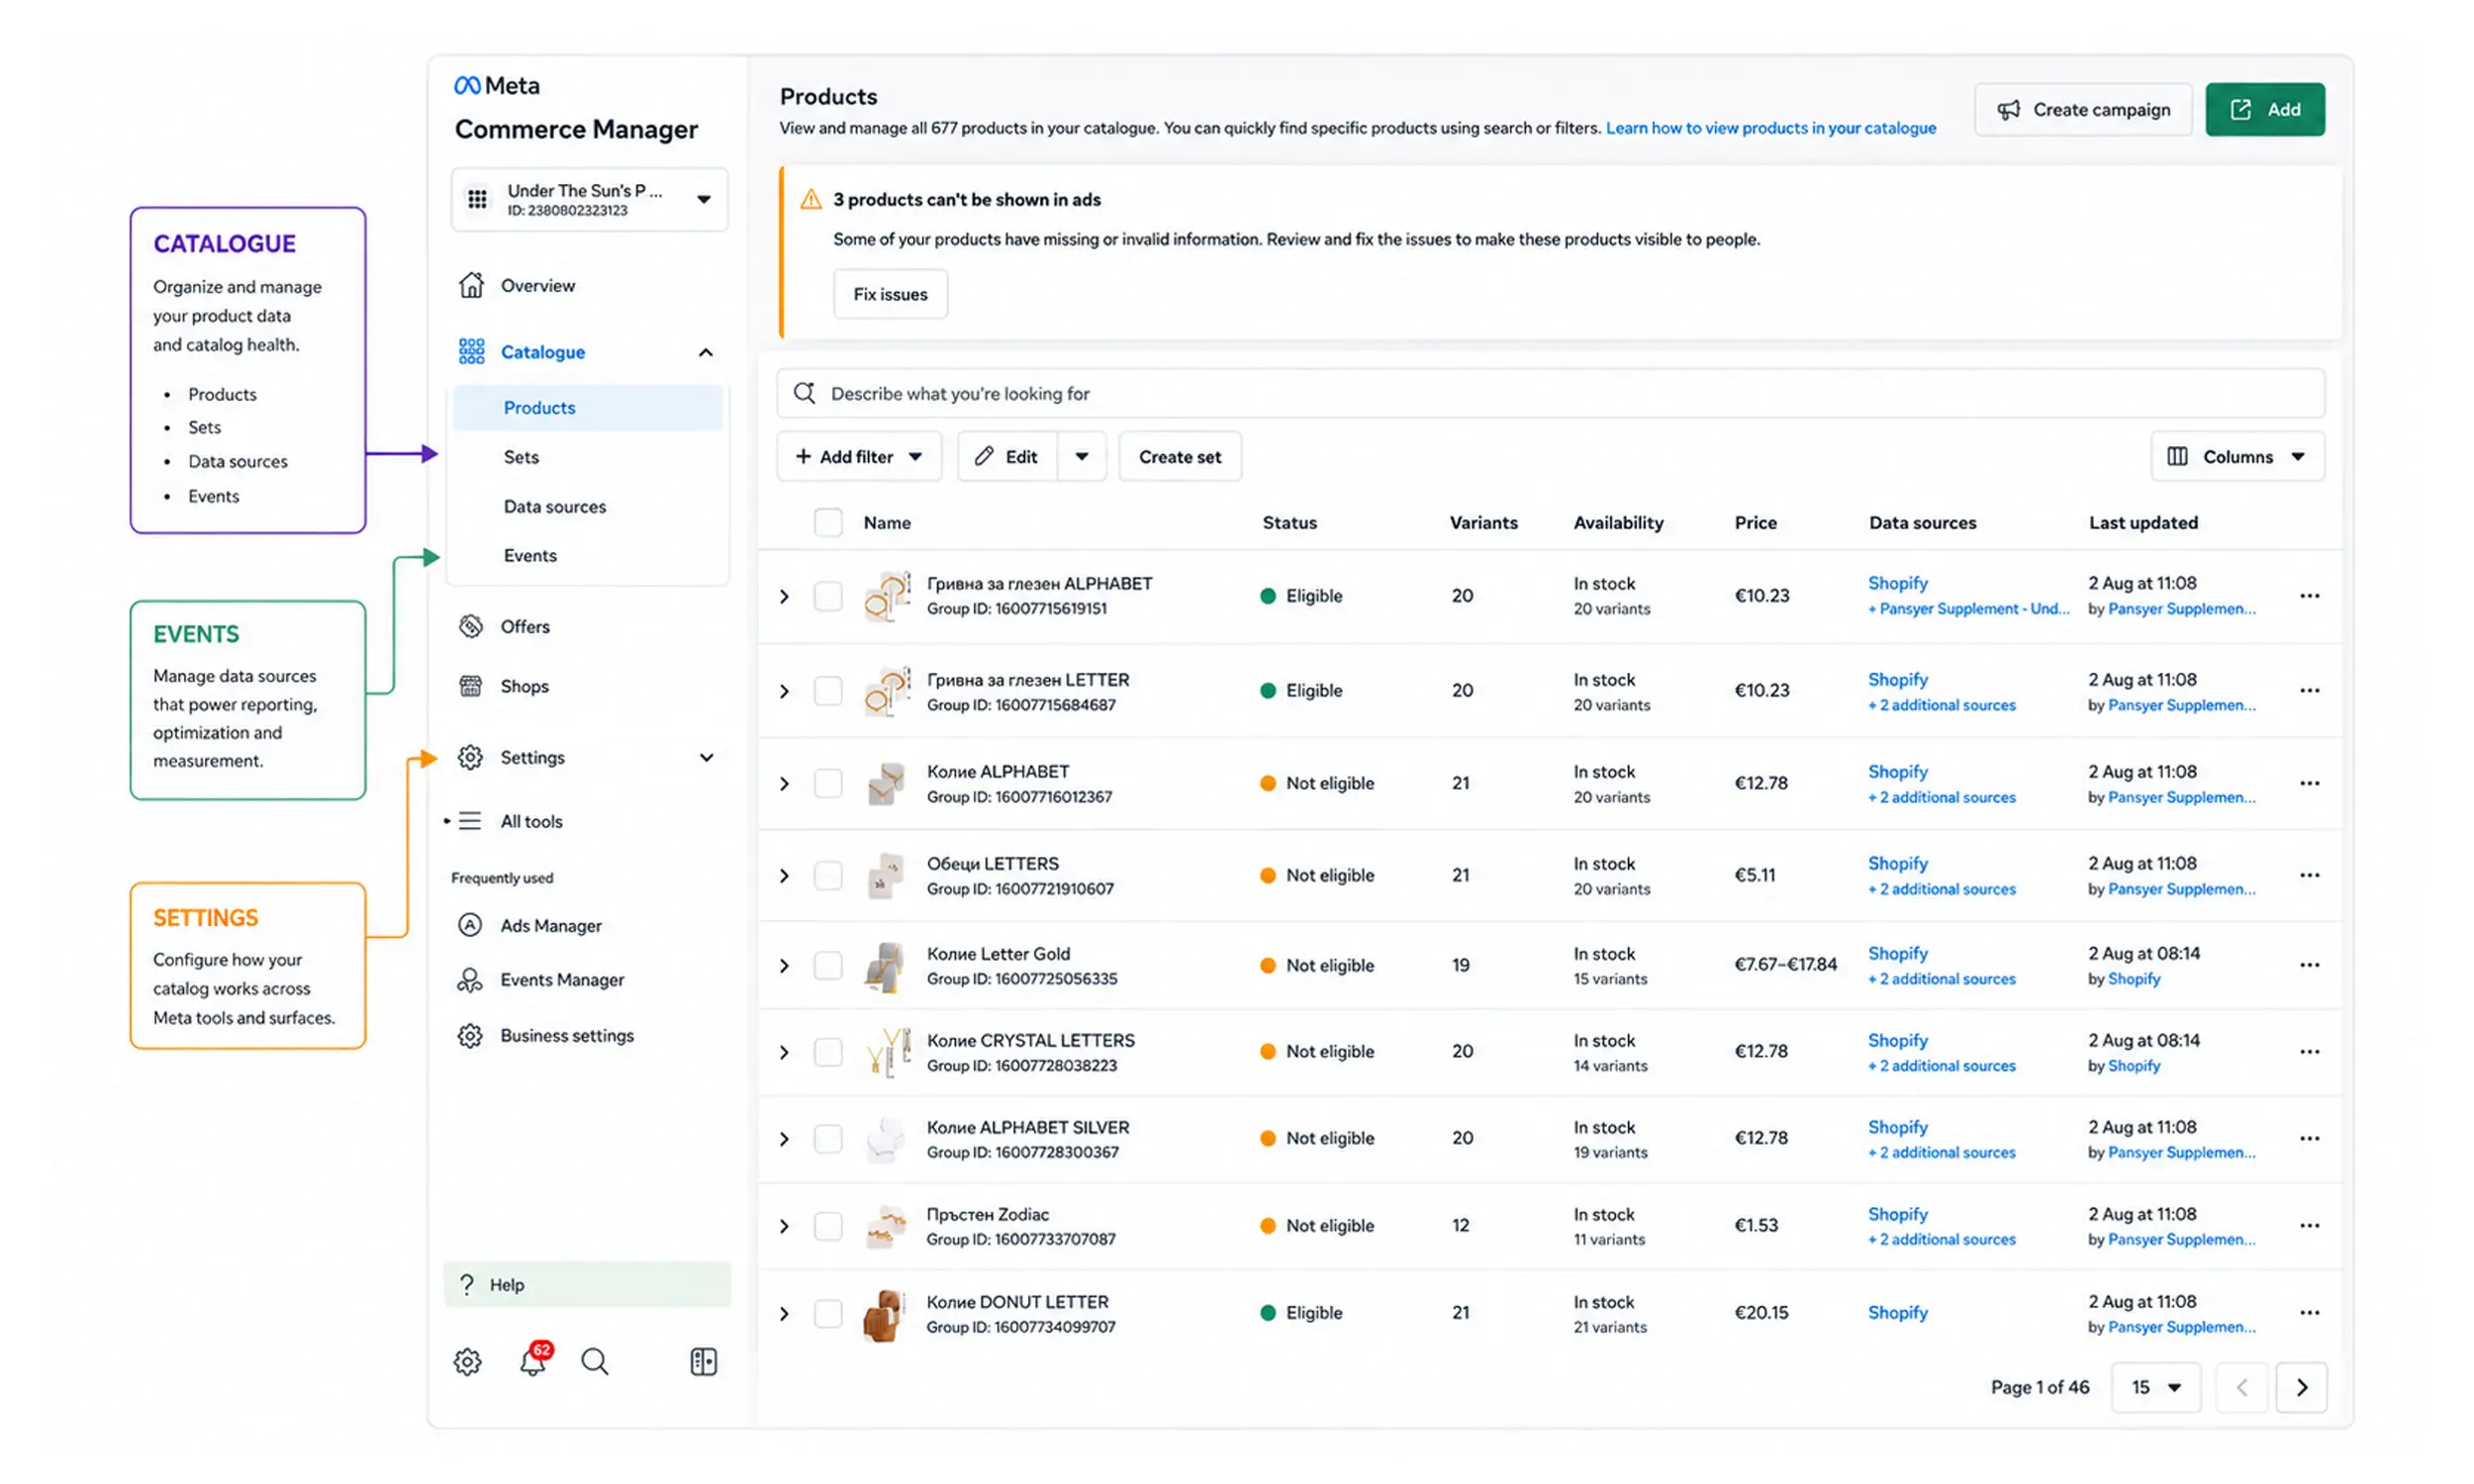
Task: Click the Business settings gear icon
Action: [470, 1035]
